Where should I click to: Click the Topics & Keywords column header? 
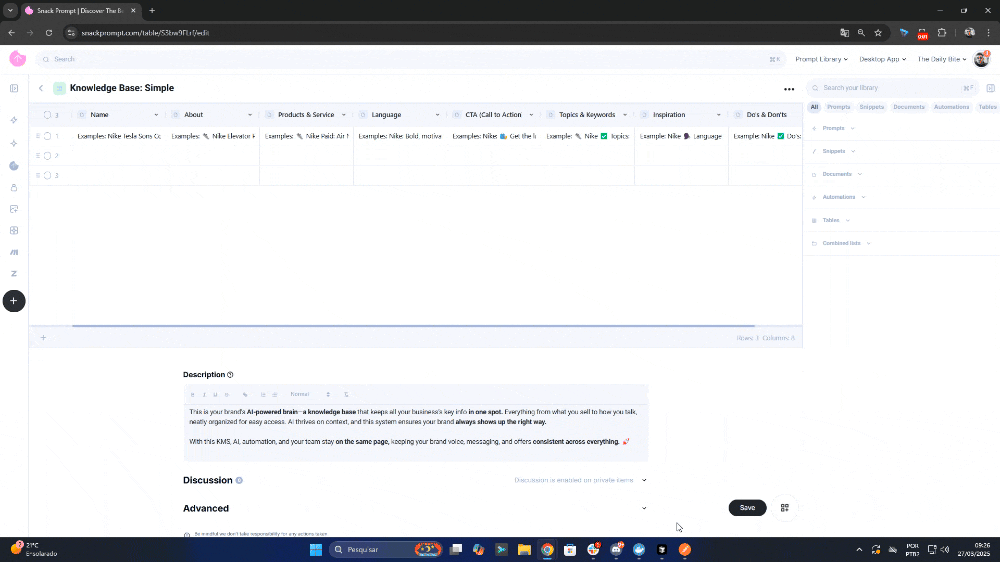click(x=587, y=115)
